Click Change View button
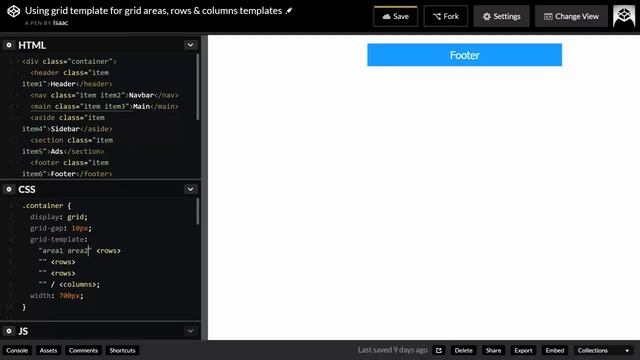The width and height of the screenshot is (640, 360). click(571, 16)
